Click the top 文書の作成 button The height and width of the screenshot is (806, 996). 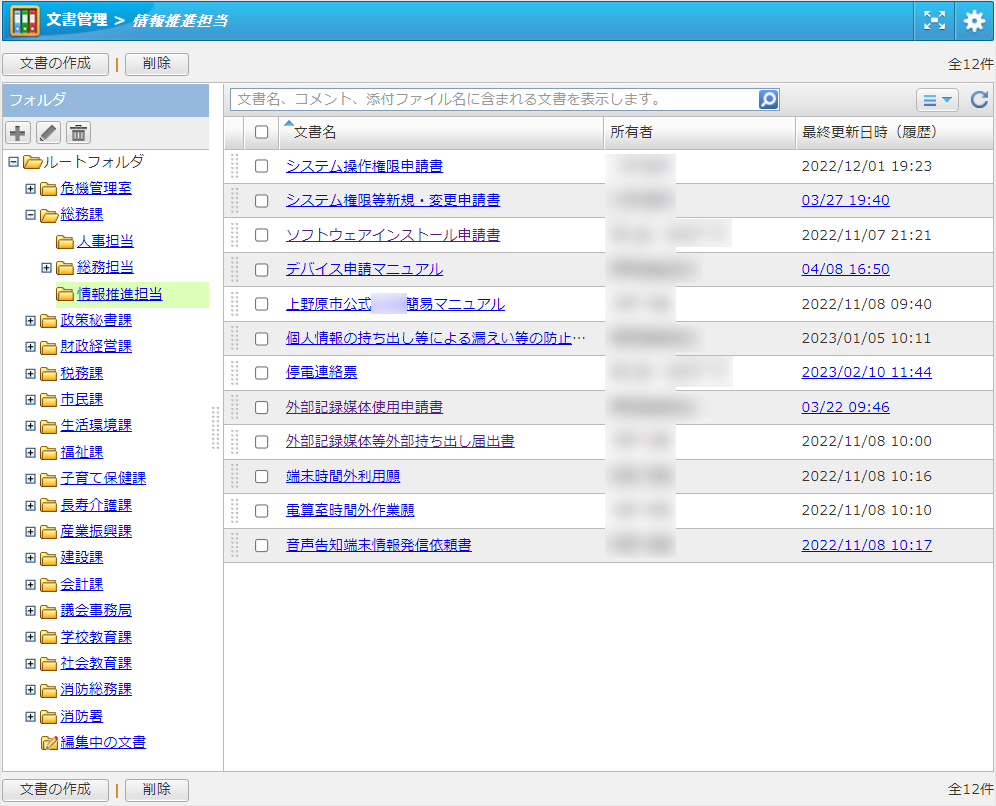[x=55, y=64]
